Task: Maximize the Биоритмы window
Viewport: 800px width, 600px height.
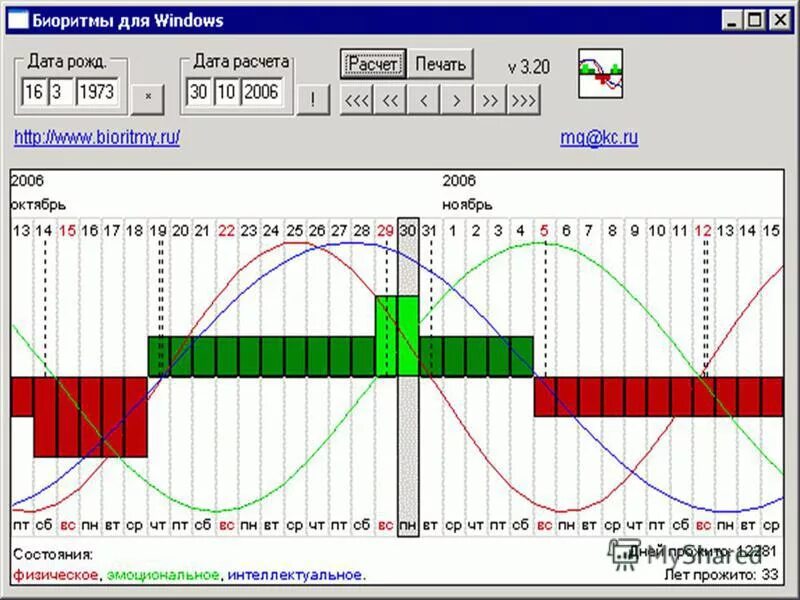Action: 755,20
